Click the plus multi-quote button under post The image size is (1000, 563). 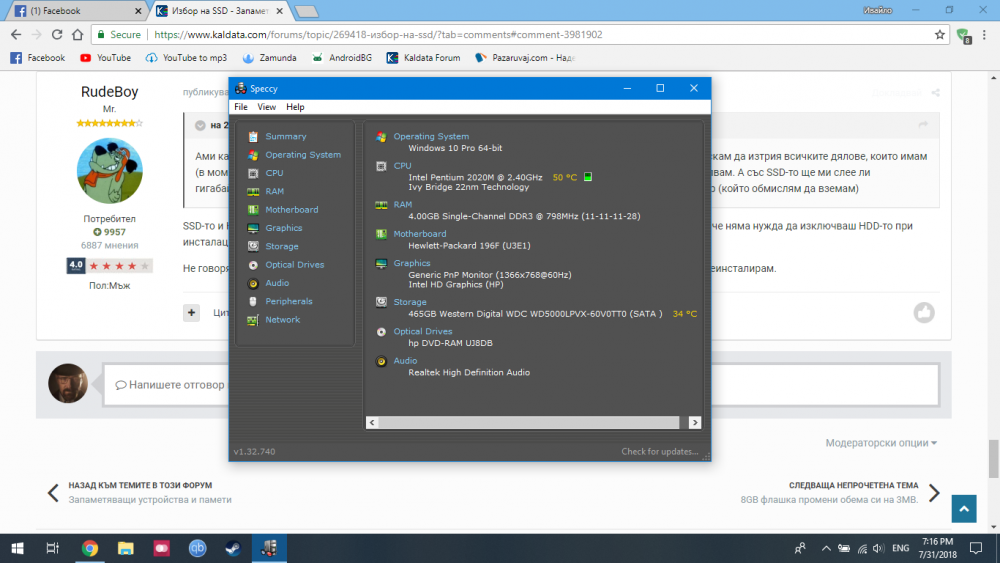pyautogui.click(x=191, y=312)
